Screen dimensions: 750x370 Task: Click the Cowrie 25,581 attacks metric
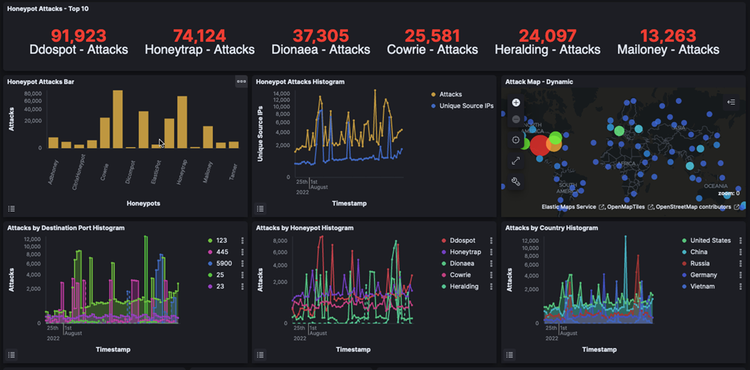pyautogui.click(x=432, y=42)
